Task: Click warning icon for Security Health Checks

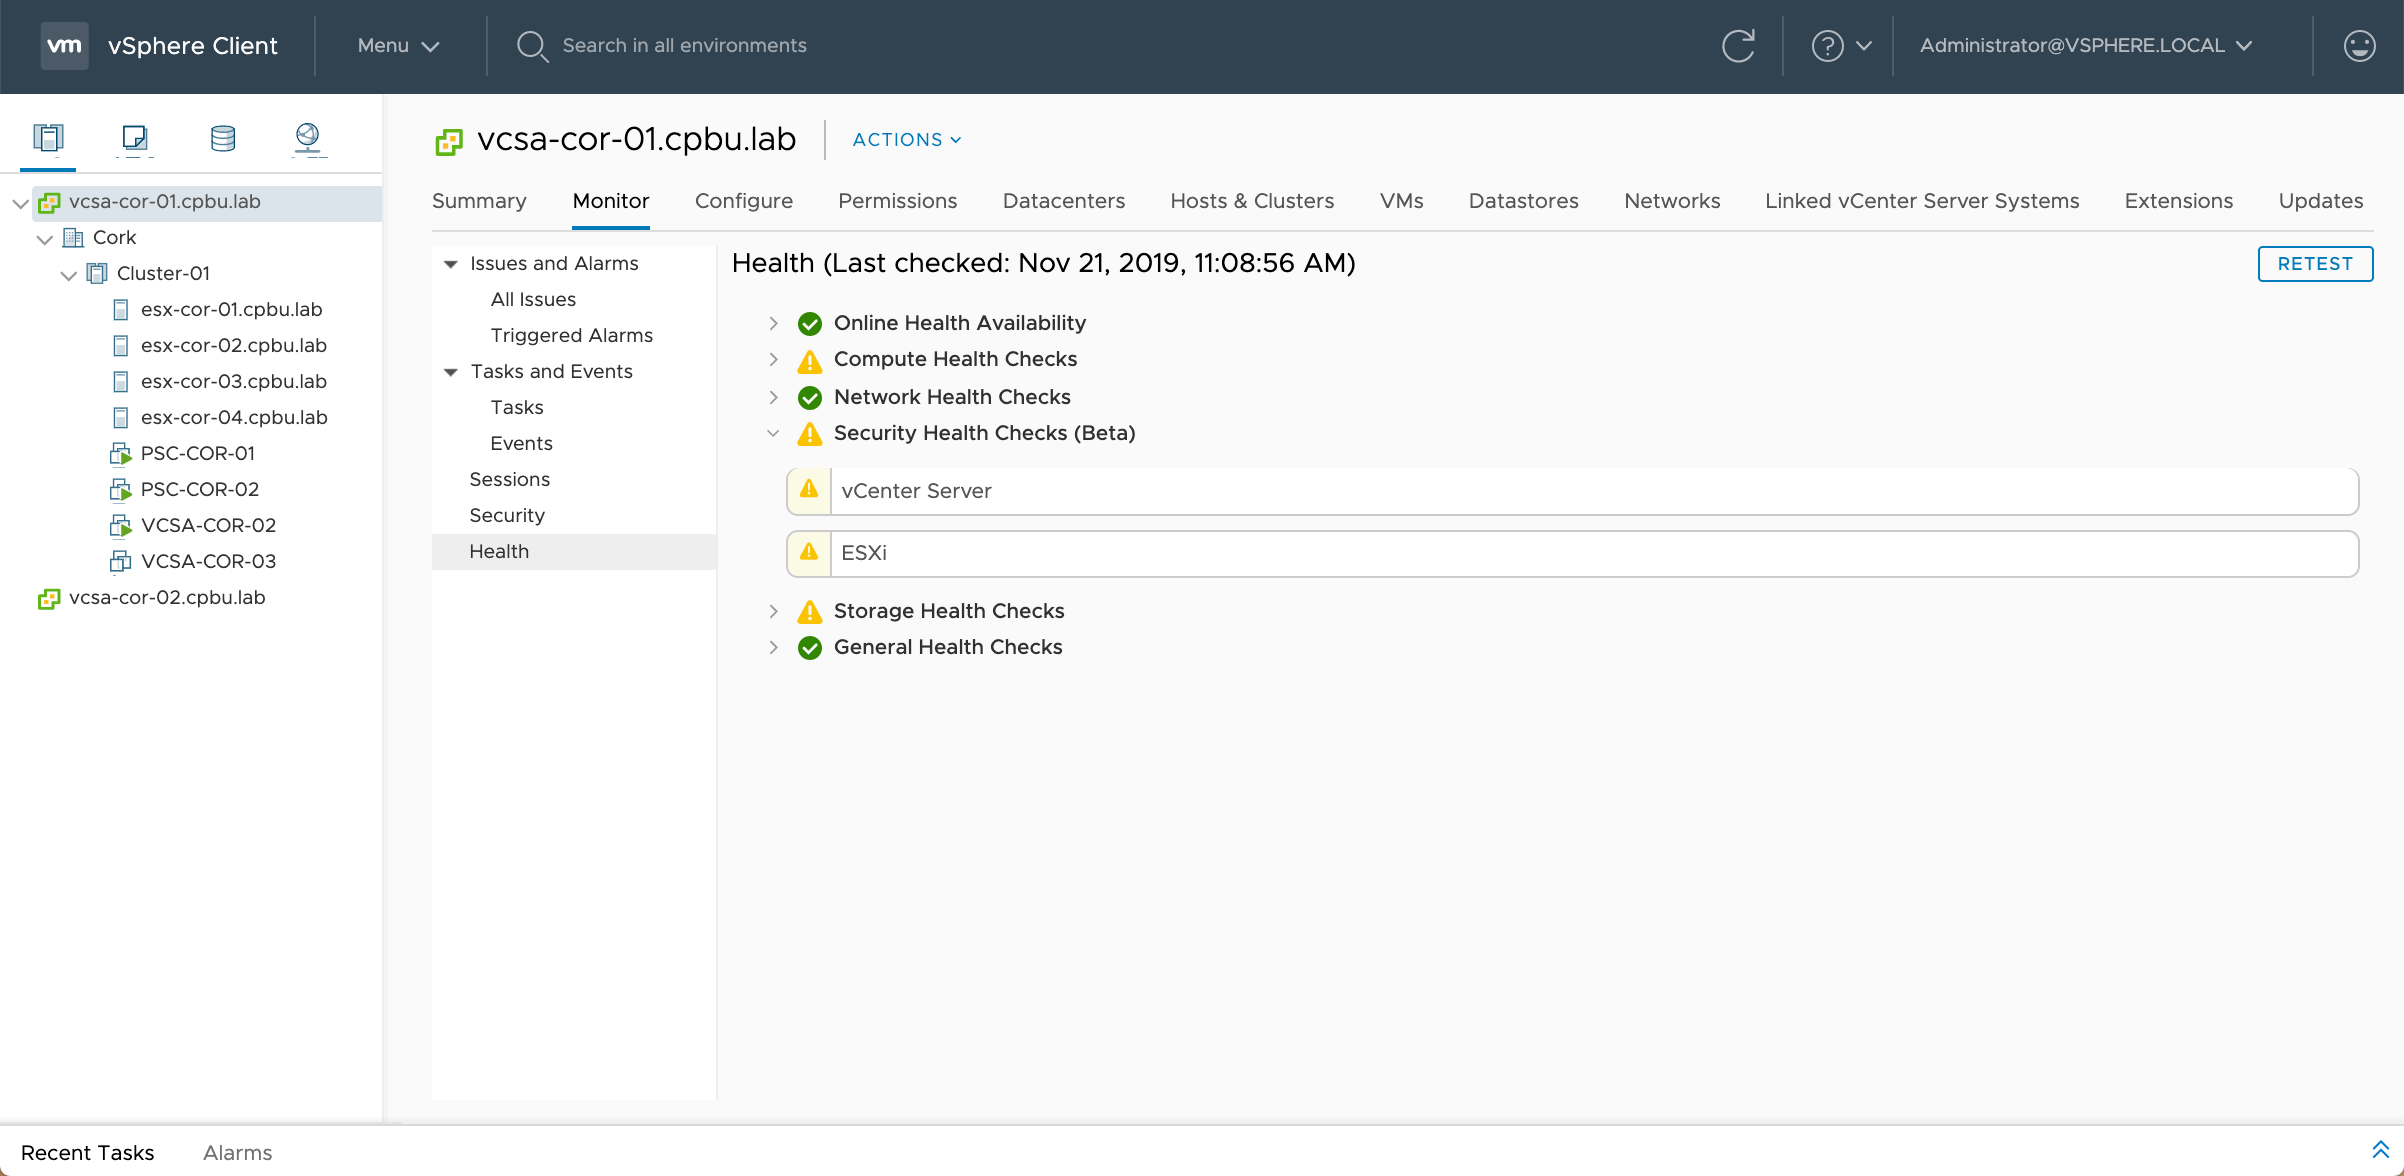Action: (x=810, y=434)
